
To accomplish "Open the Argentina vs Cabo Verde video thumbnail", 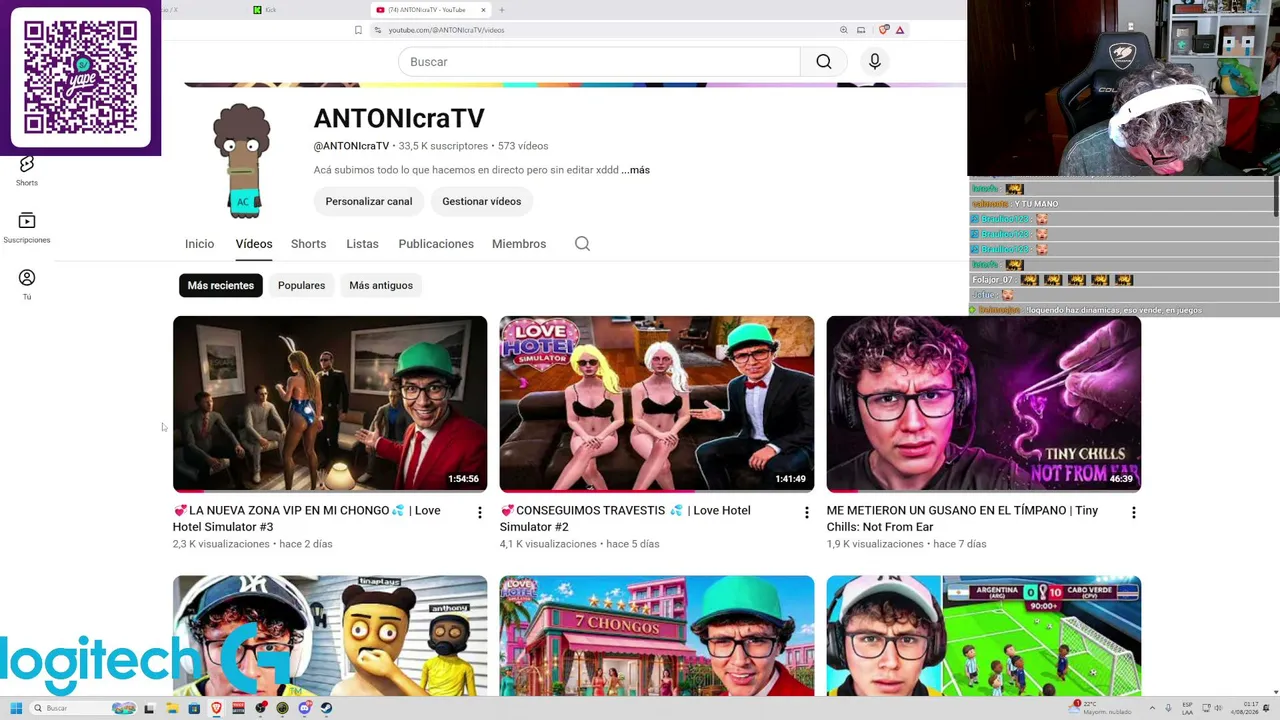I will click(984, 635).
